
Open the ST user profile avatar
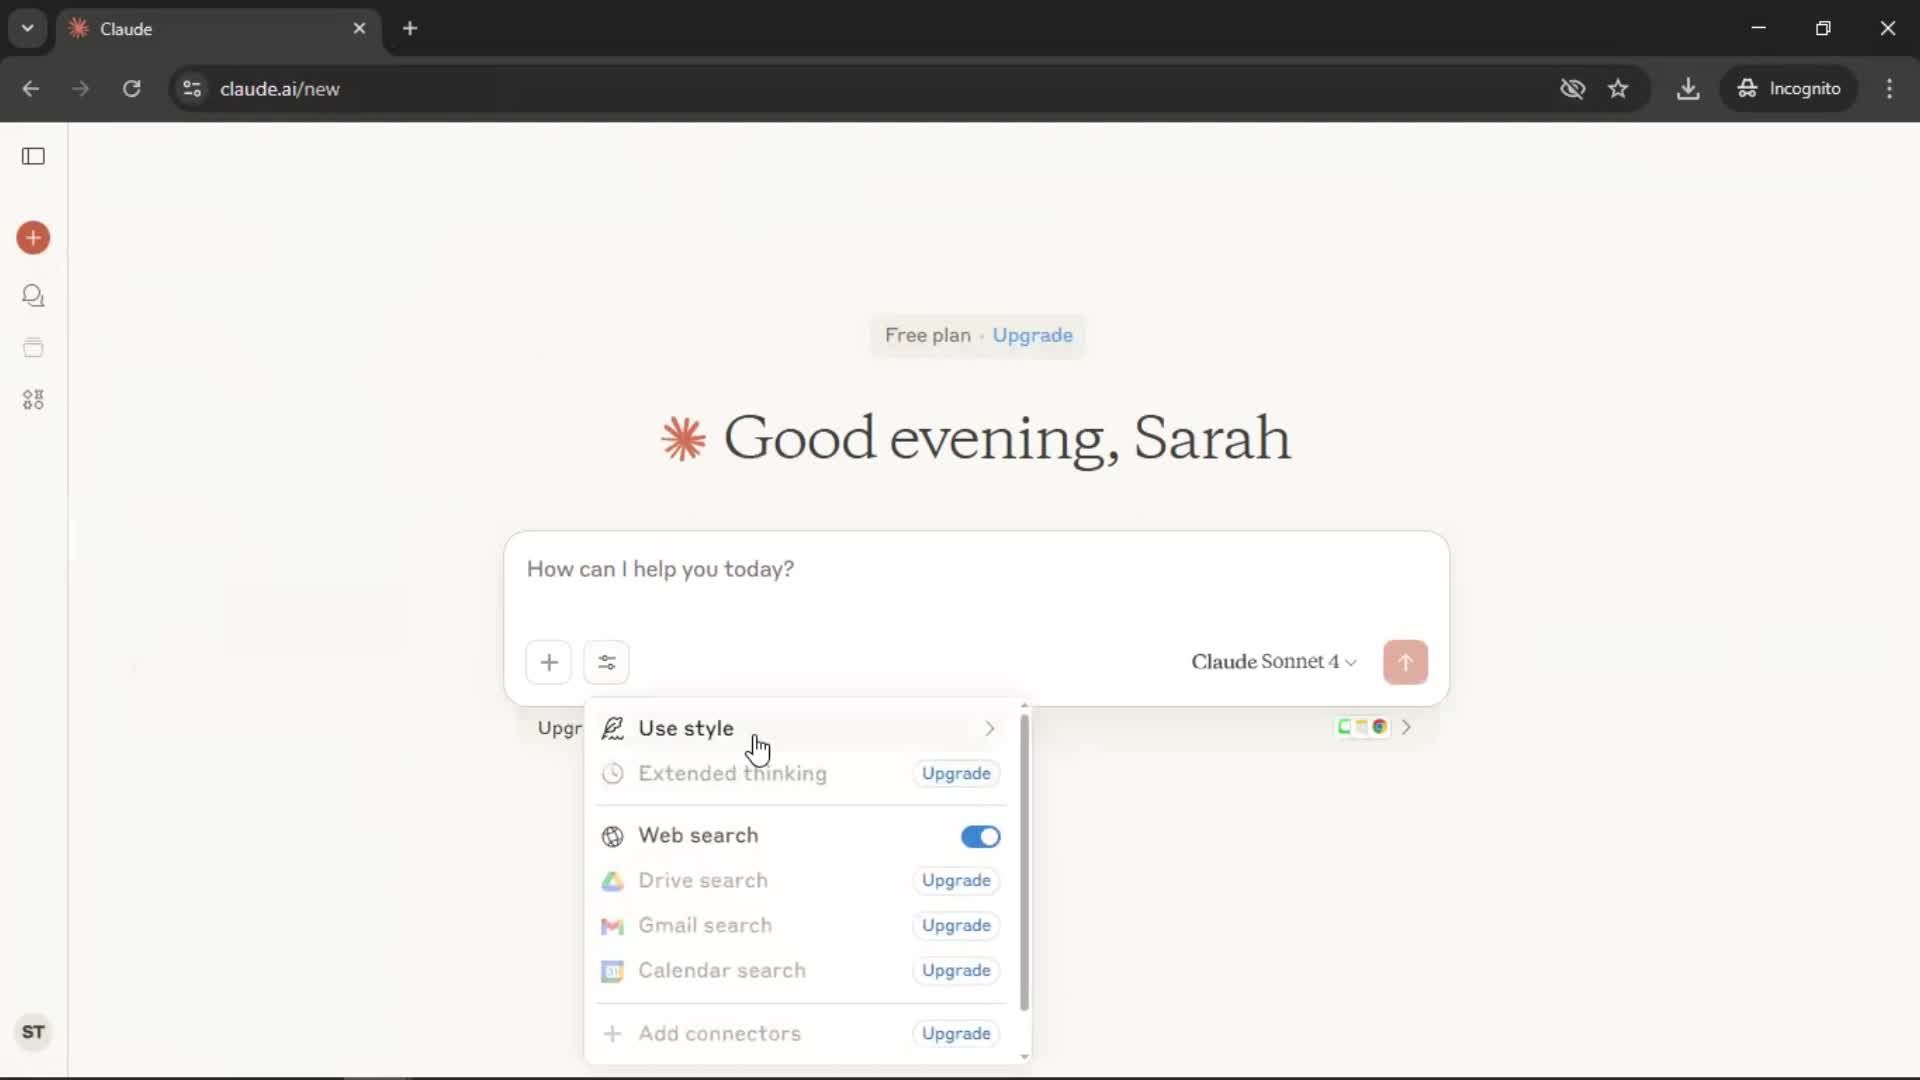pyautogui.click(x=33, y=1032)
